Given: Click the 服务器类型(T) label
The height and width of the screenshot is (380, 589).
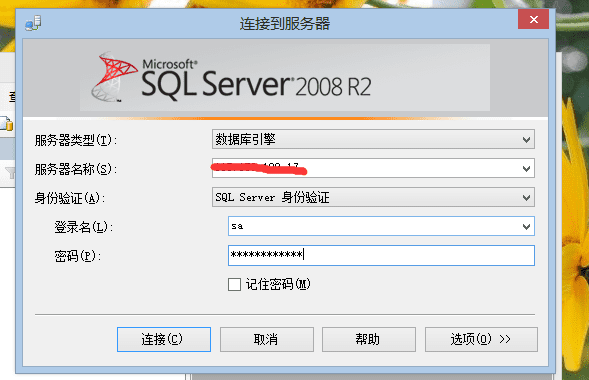Looking at the screenshot, I should (x=76, y=140).
